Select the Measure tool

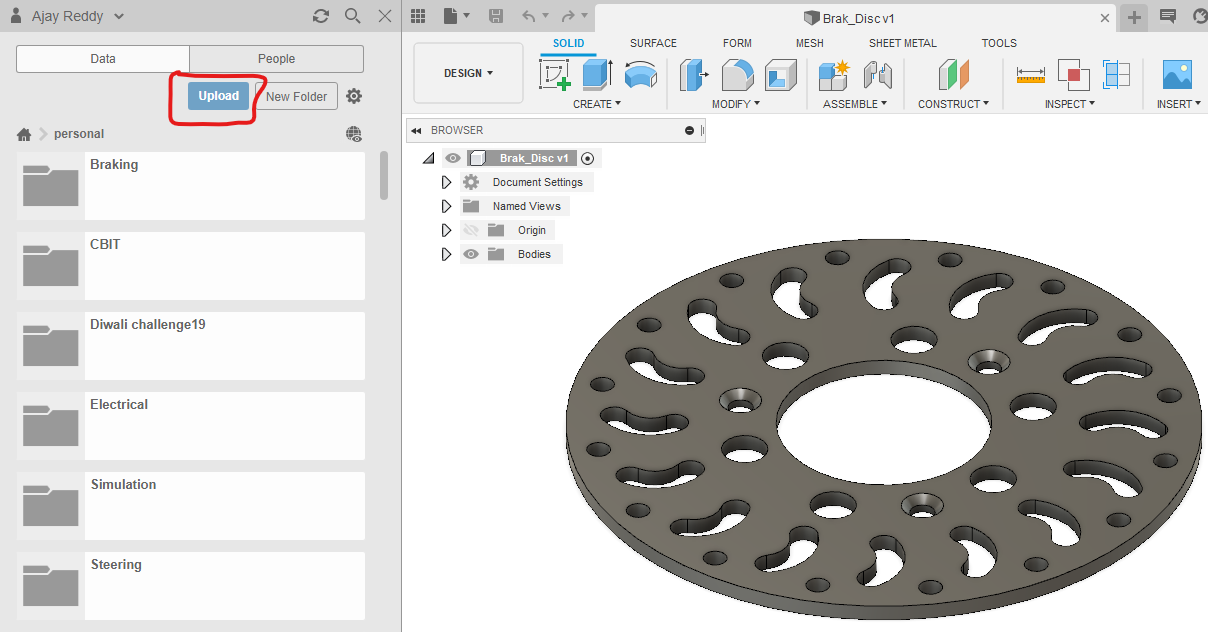point(1030,74)
